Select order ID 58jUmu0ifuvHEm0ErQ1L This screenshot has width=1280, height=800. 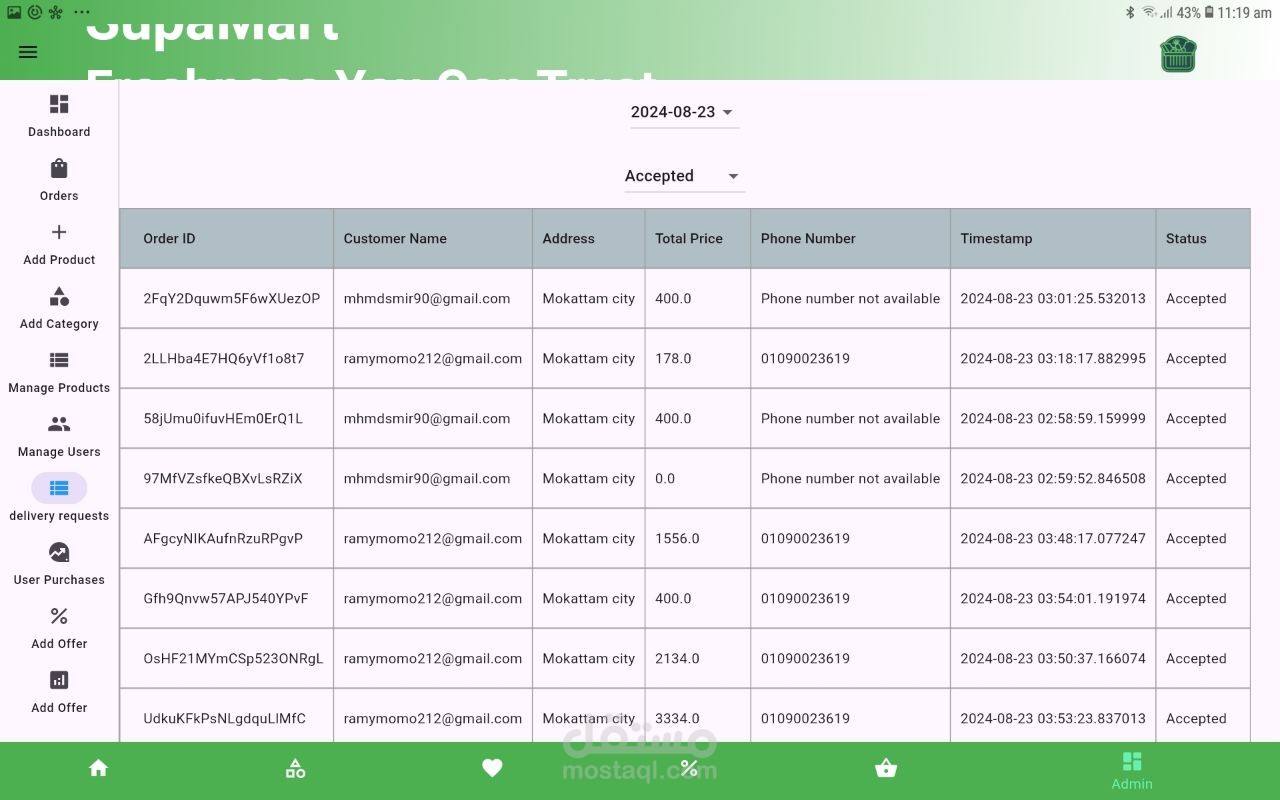[223, 418]
